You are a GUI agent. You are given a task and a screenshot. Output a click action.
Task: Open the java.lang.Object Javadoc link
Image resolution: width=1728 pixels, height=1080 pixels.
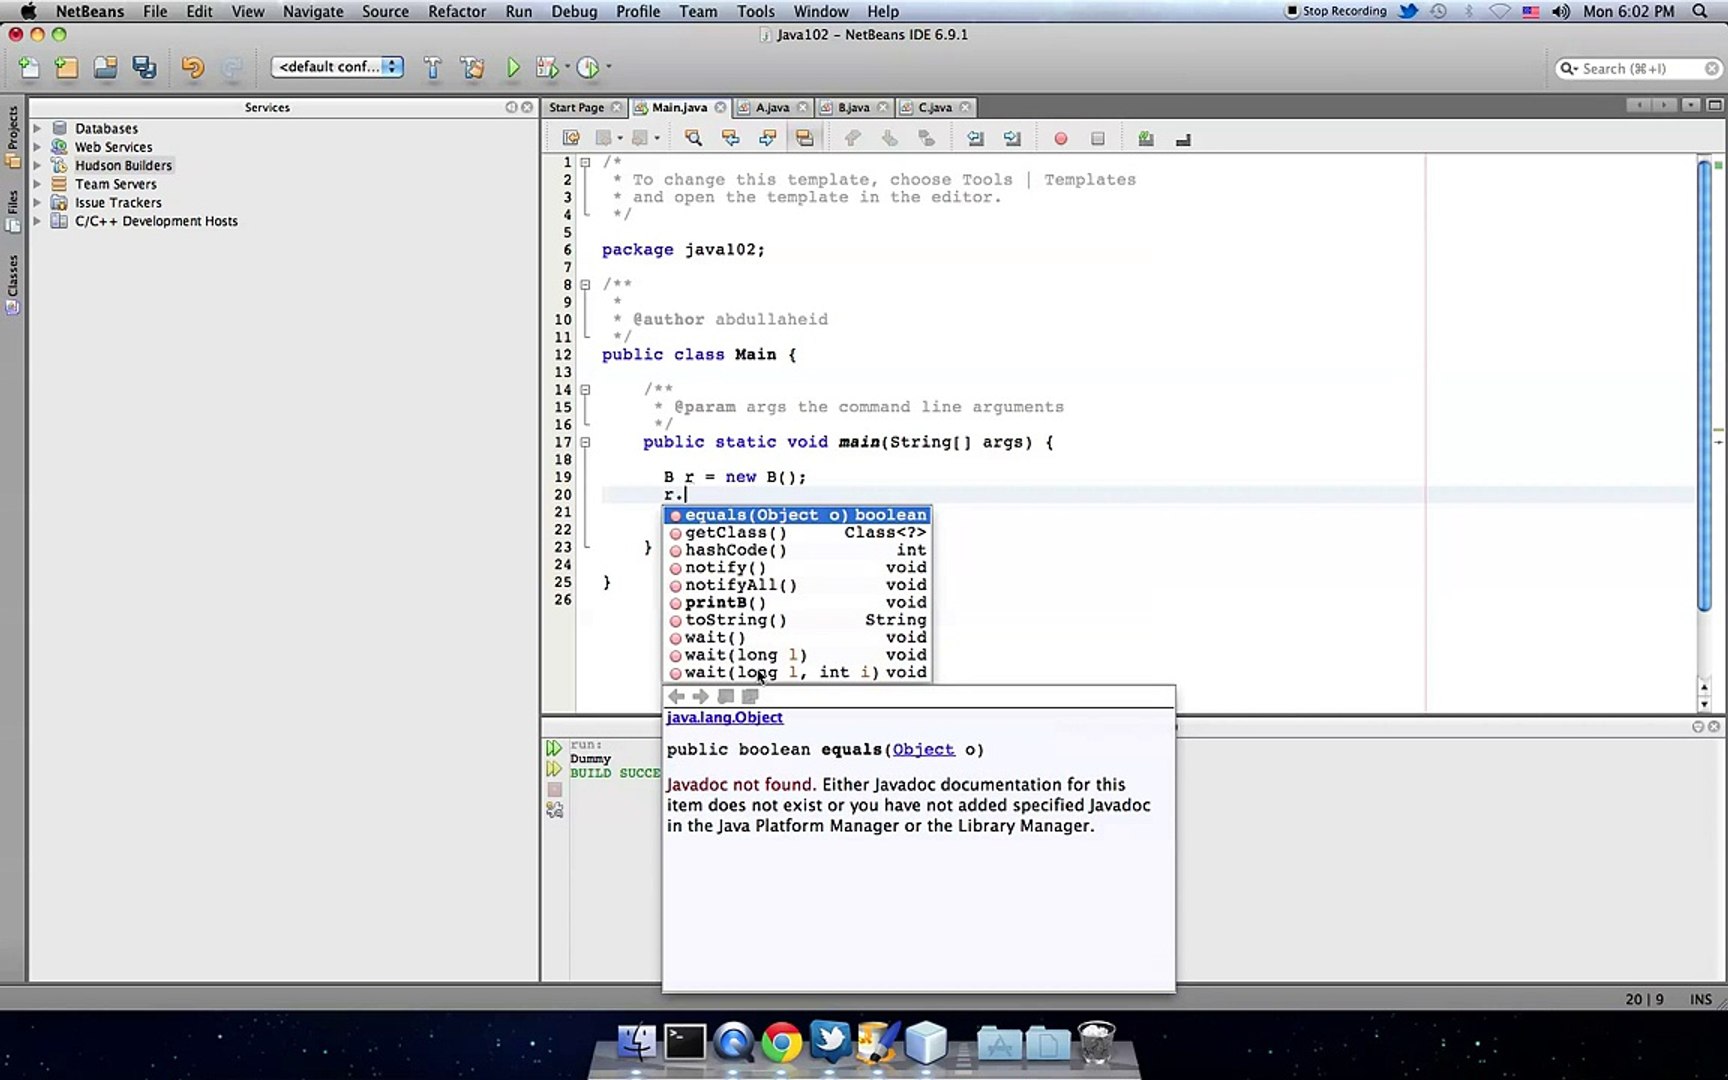tap(724, 717)
